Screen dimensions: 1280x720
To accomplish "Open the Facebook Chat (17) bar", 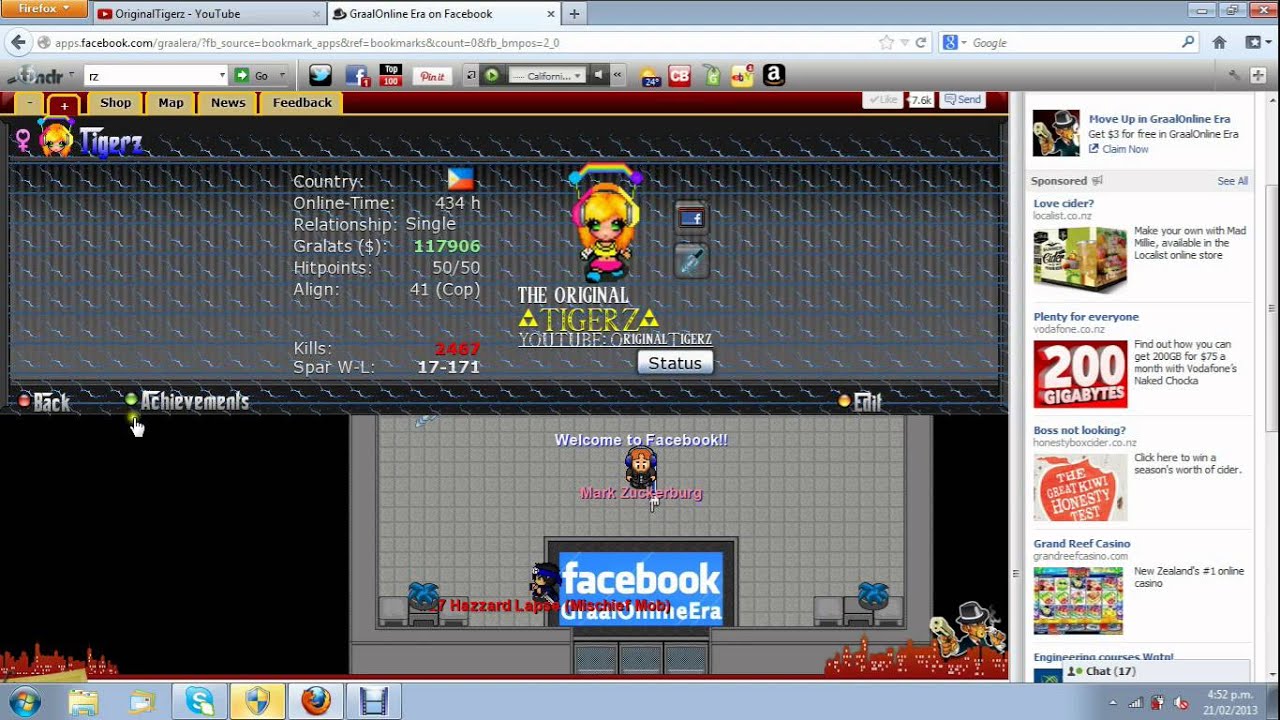I will [x=1155, y=671].
